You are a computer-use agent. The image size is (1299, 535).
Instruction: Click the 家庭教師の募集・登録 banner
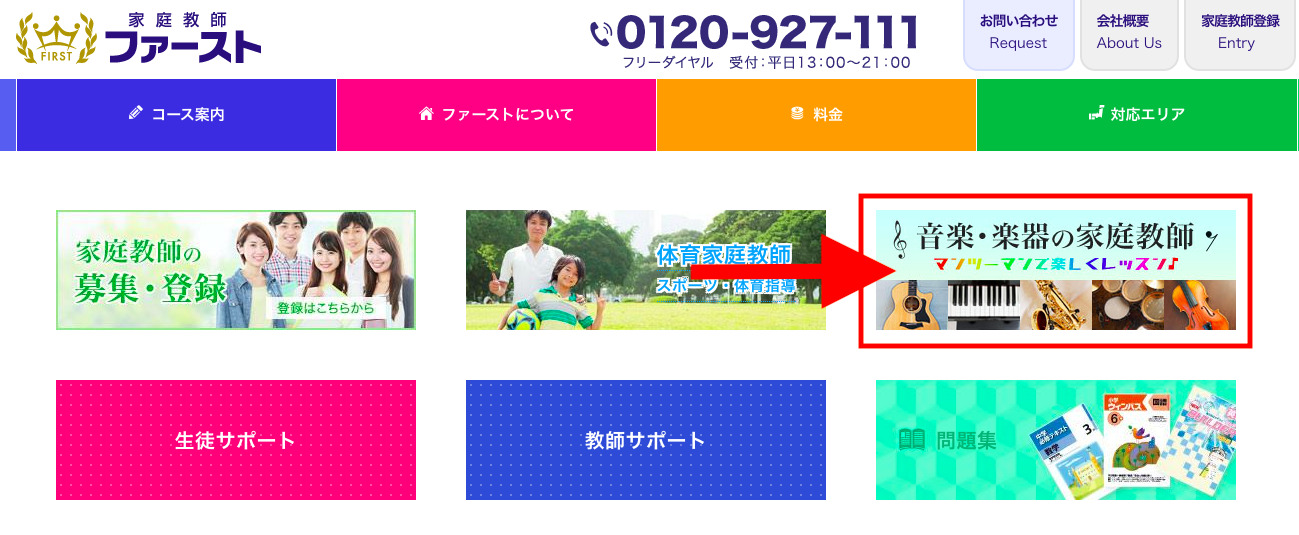pos(236,270)
